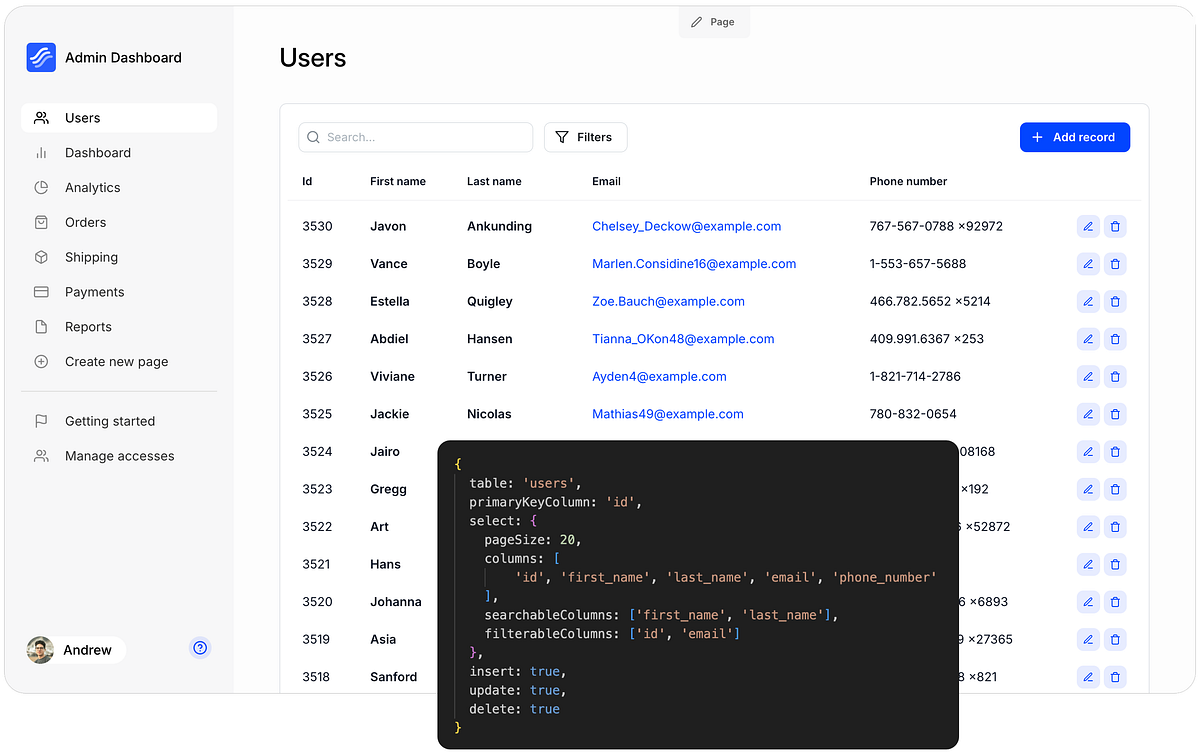Open the Reports document icon
This screenshot has height=756, width=1200.
click(41, 326)
